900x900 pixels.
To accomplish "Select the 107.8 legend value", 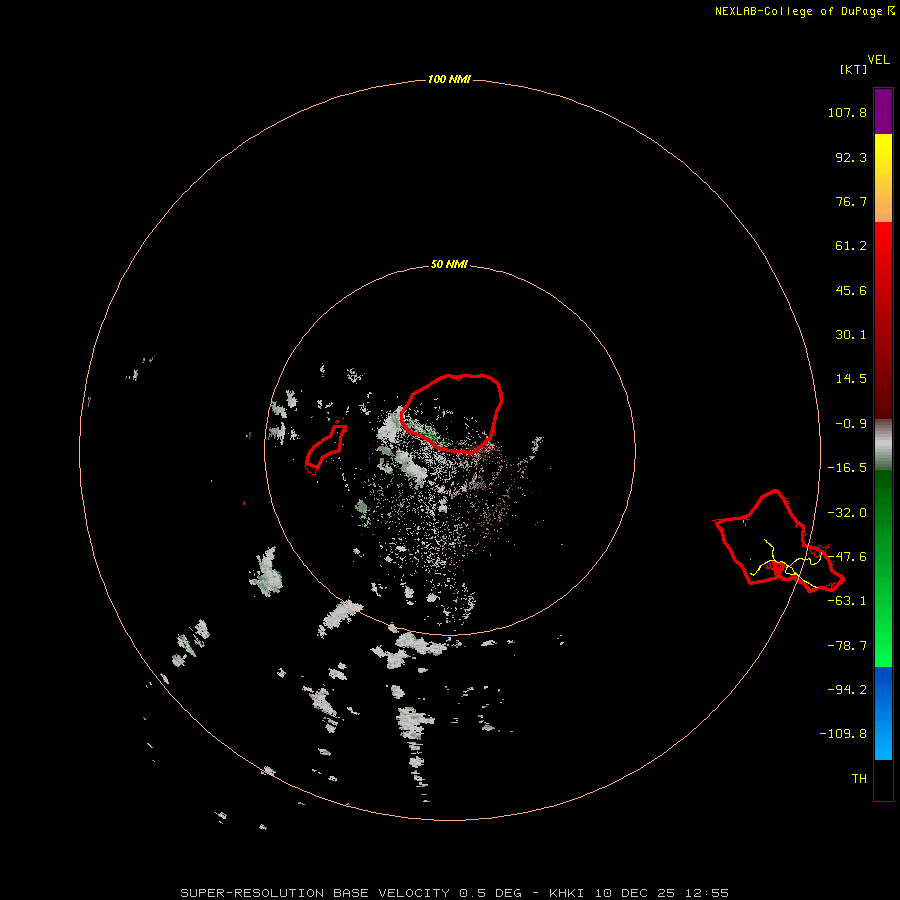I will (x=847, y=112).
